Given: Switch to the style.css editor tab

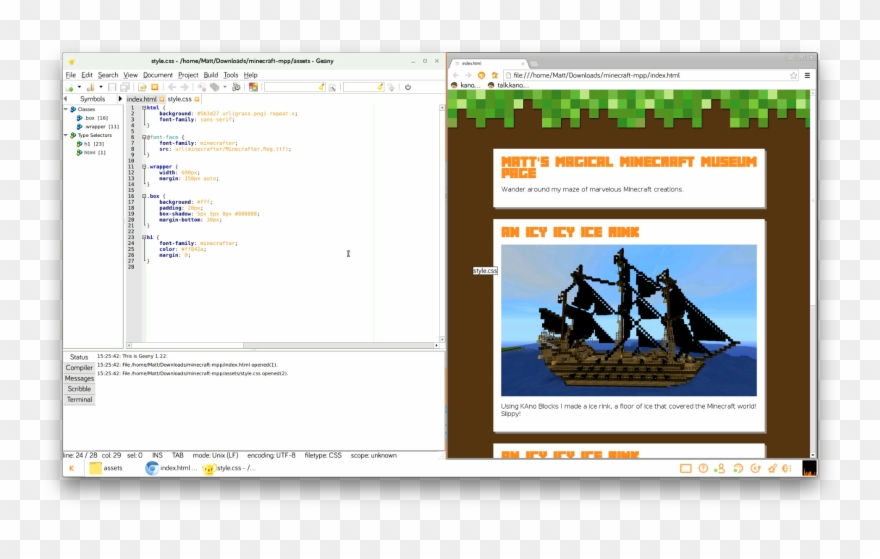Looking at the screenshot, I should pos(180,99).
